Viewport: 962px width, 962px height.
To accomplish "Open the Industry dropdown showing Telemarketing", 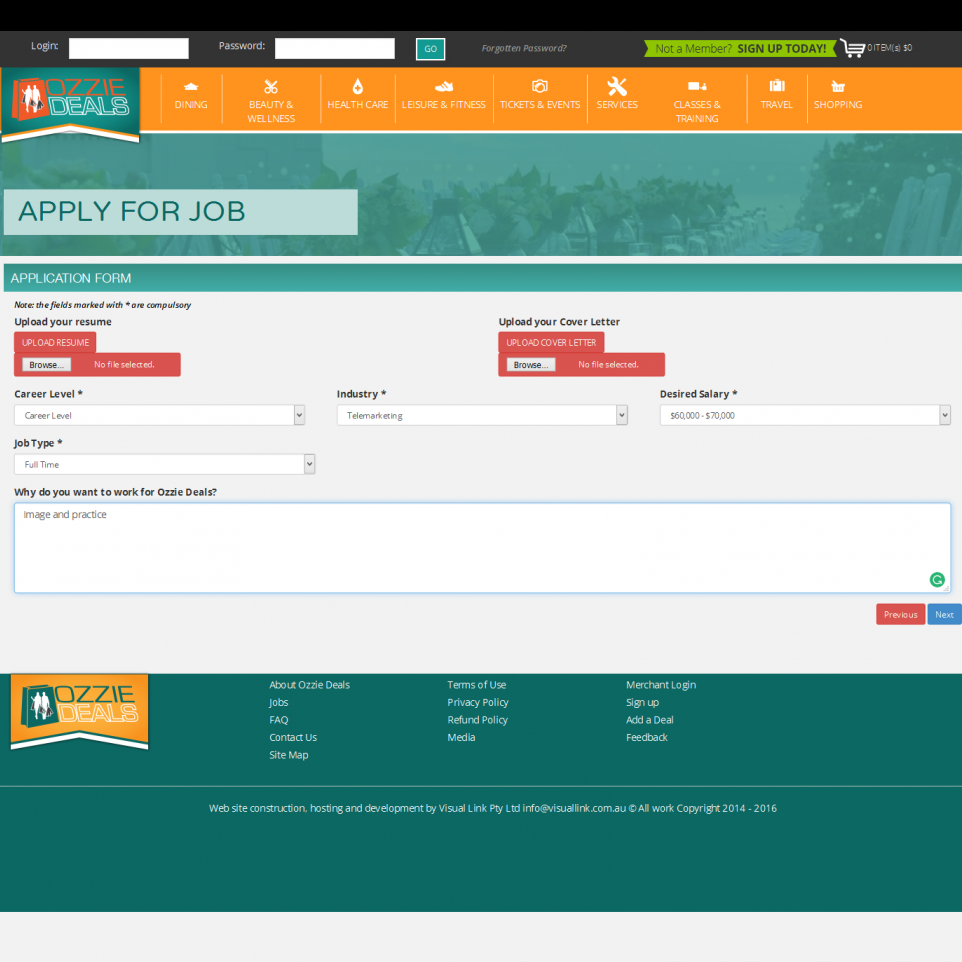I will pyautogui.click(x=482, y=415).
